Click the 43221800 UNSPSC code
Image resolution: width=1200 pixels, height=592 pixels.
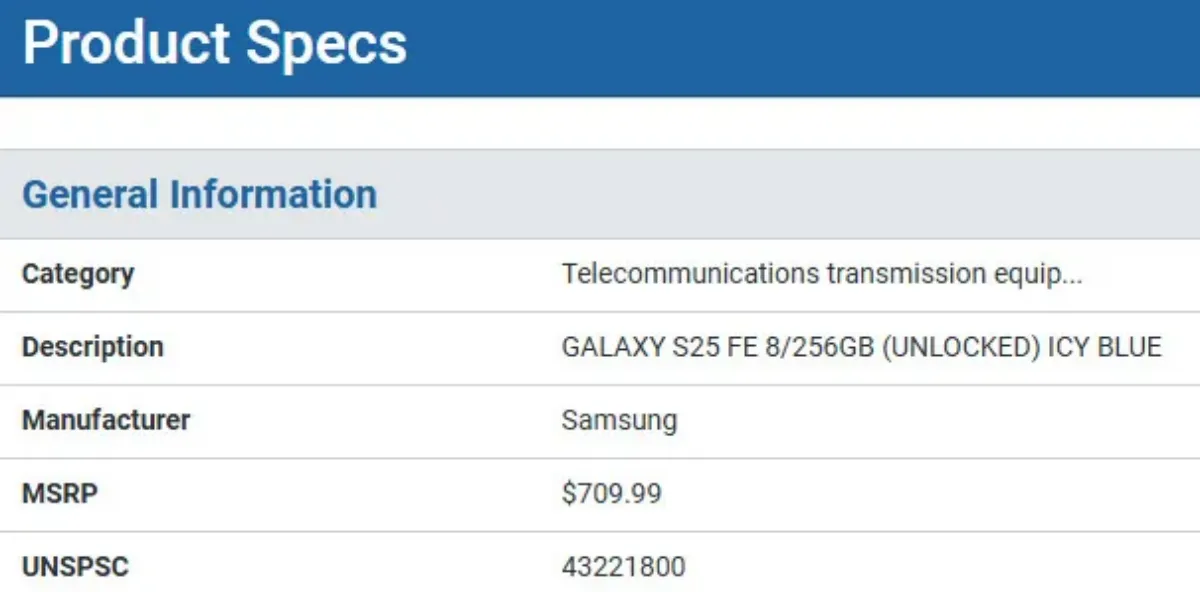pos(623,568)
